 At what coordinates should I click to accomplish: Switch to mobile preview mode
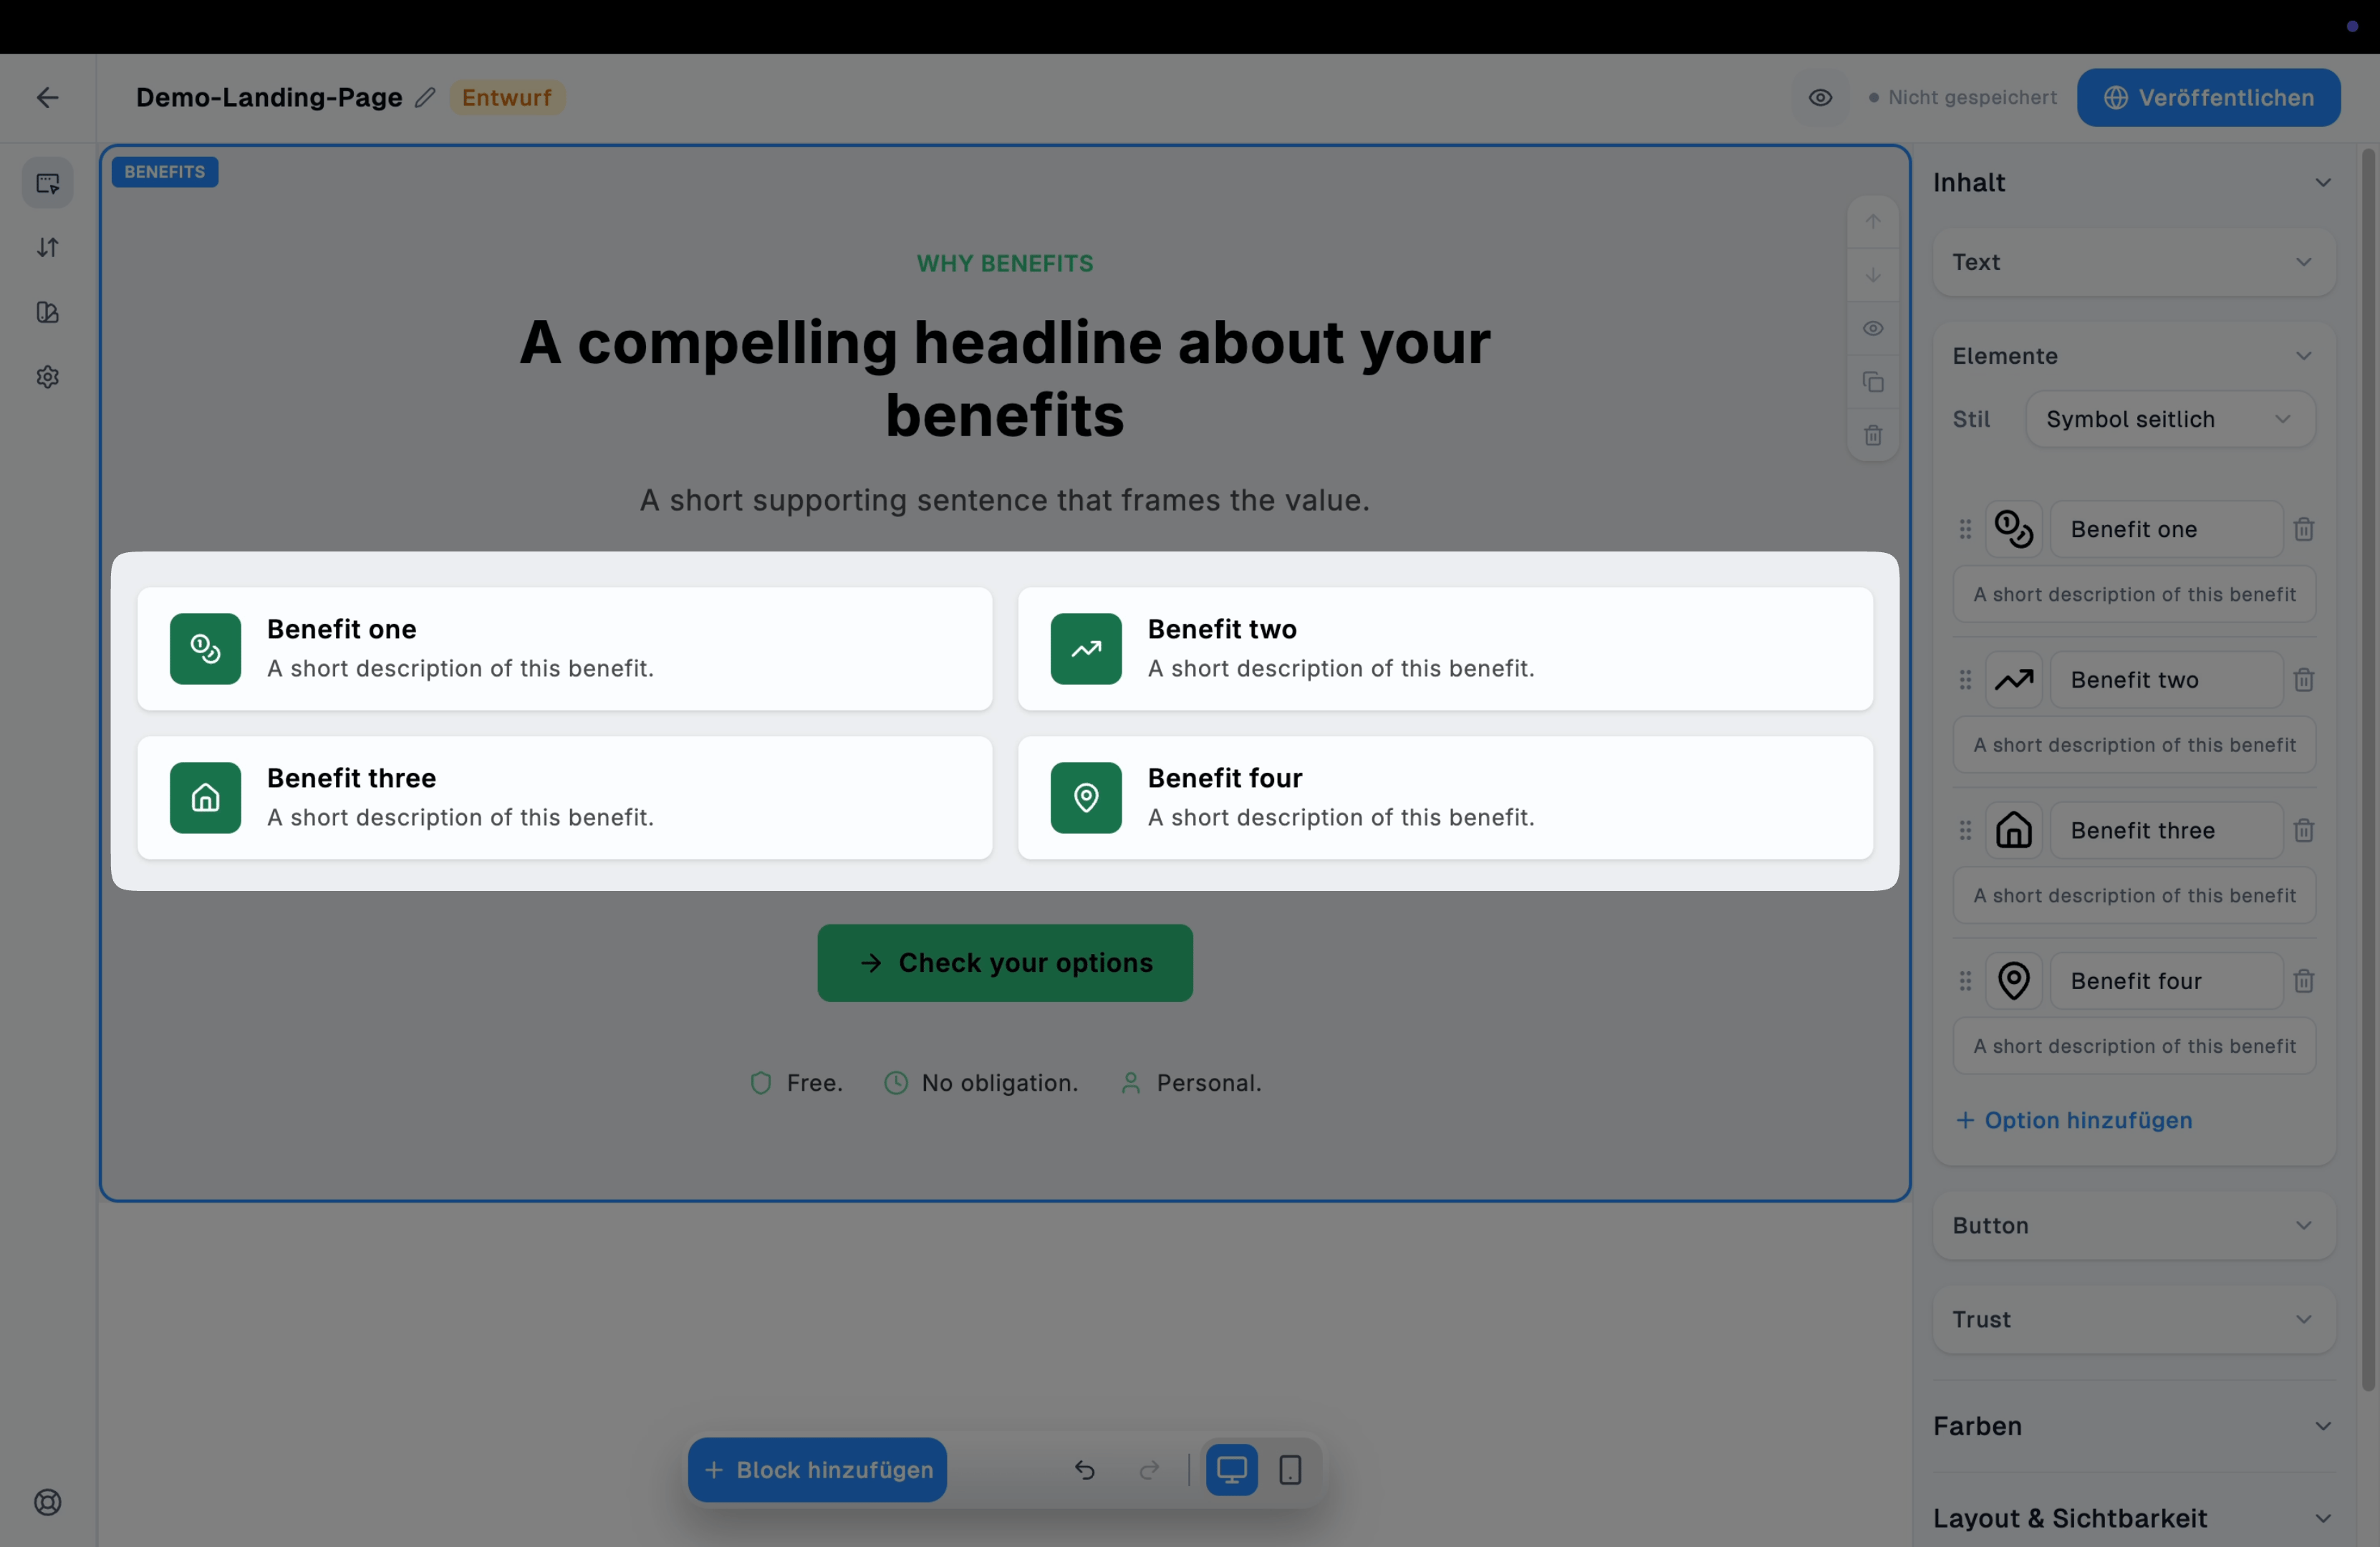[x=1290, y=1469]
